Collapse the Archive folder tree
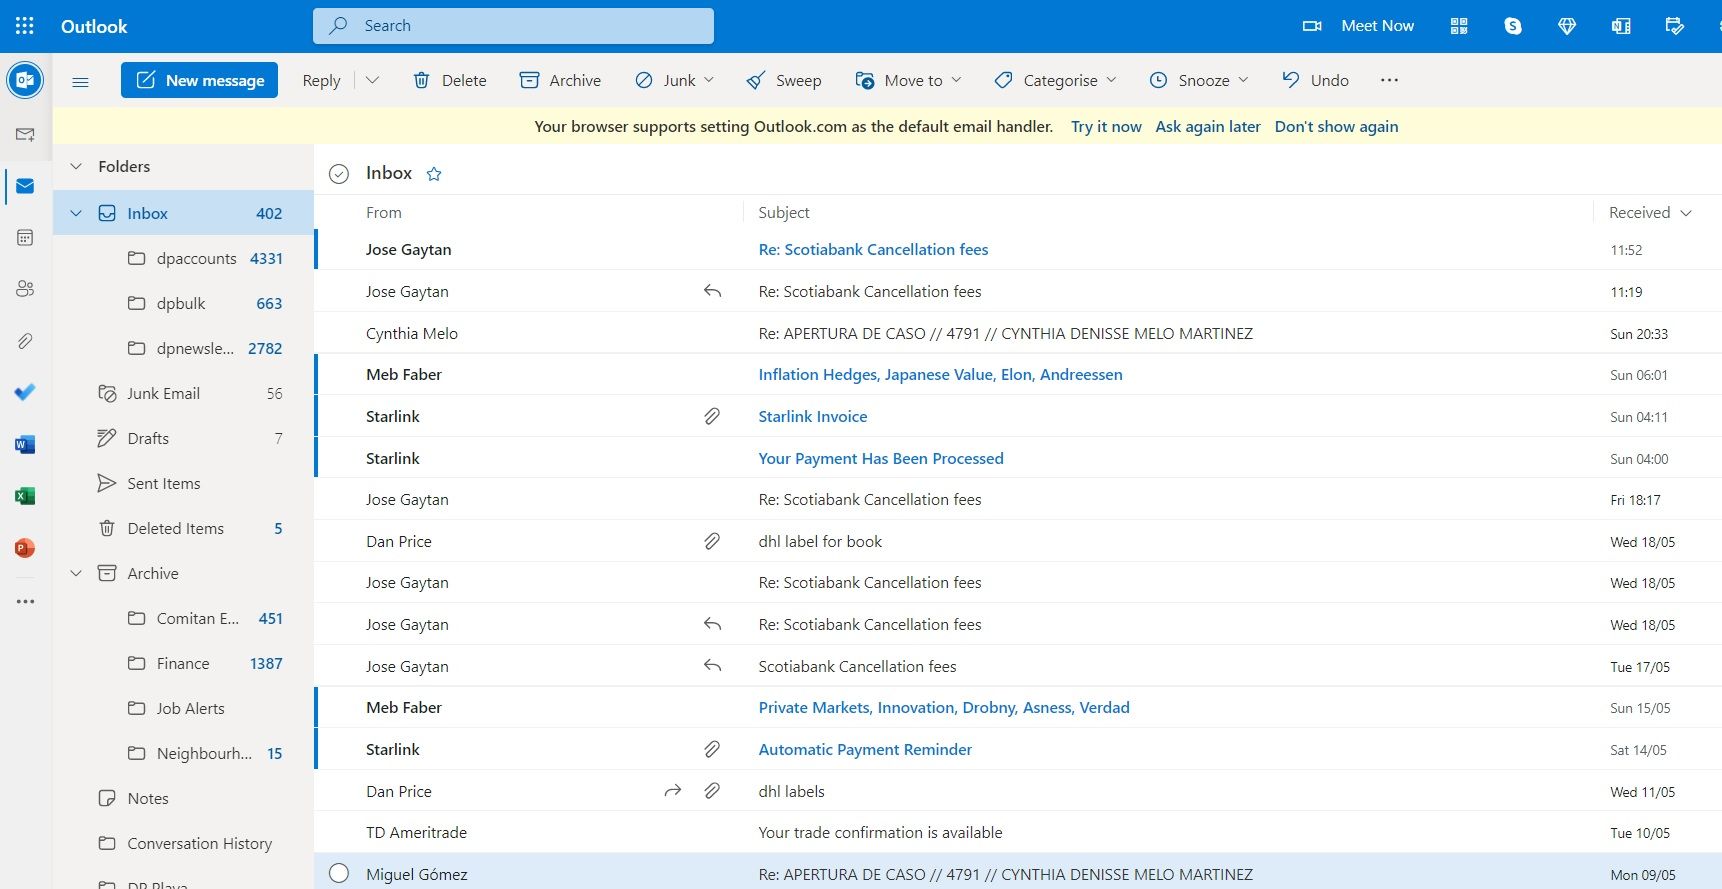 tap(76, 573)
